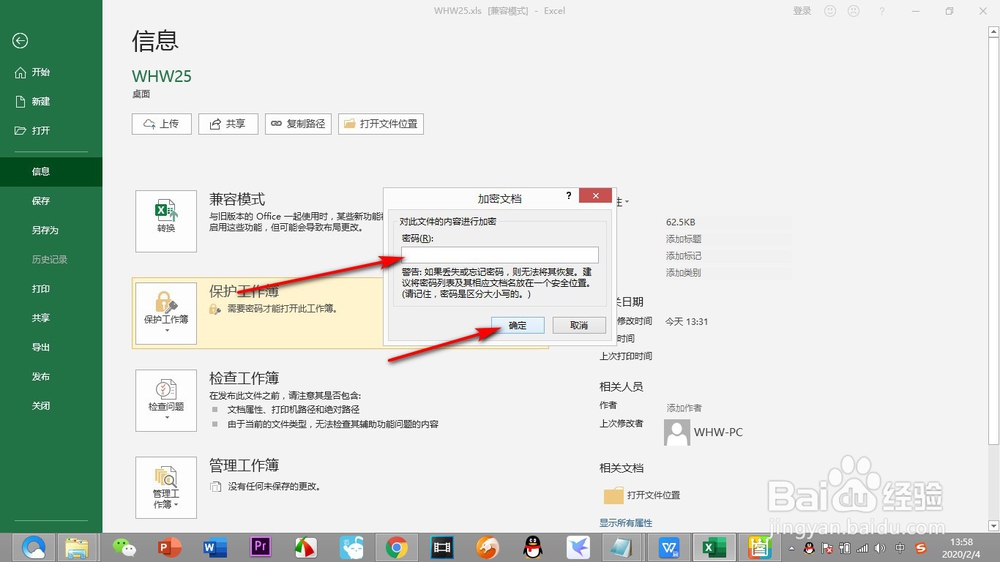Click the password field in 加密文档 dialog
Screen dimensions: 1000x562
[500, 255]
